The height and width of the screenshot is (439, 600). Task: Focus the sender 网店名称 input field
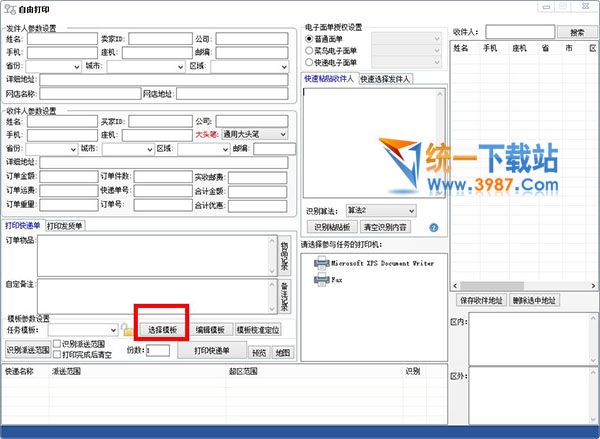[x=90, y=93]
